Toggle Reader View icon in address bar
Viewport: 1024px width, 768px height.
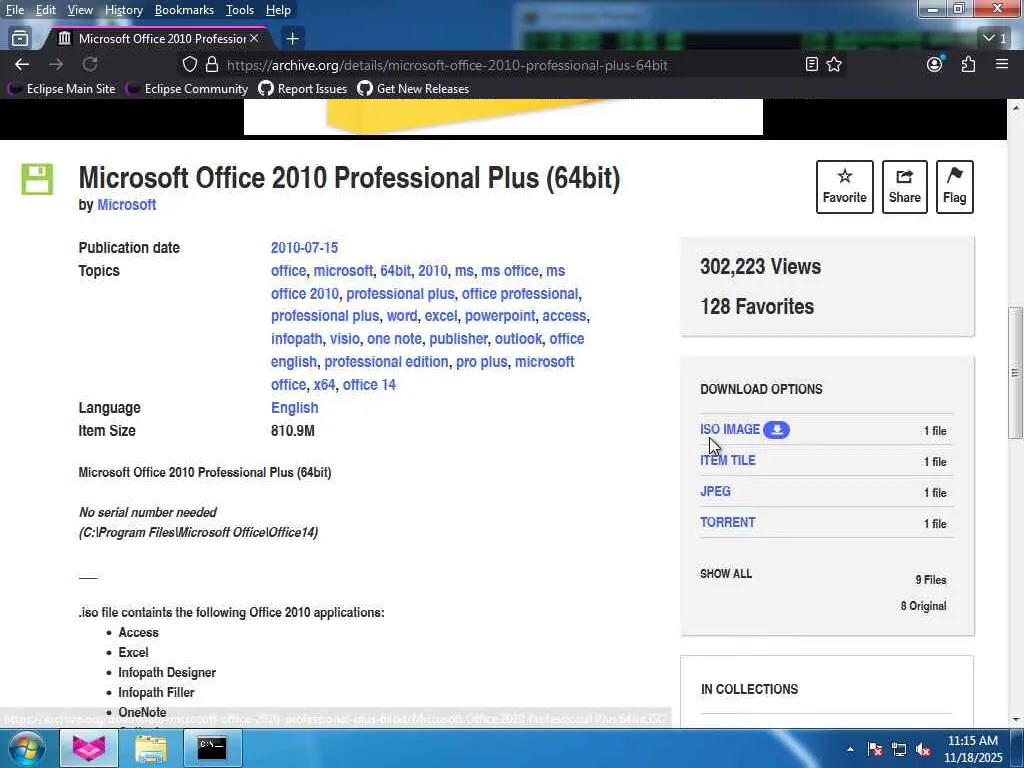pos(812,64)
